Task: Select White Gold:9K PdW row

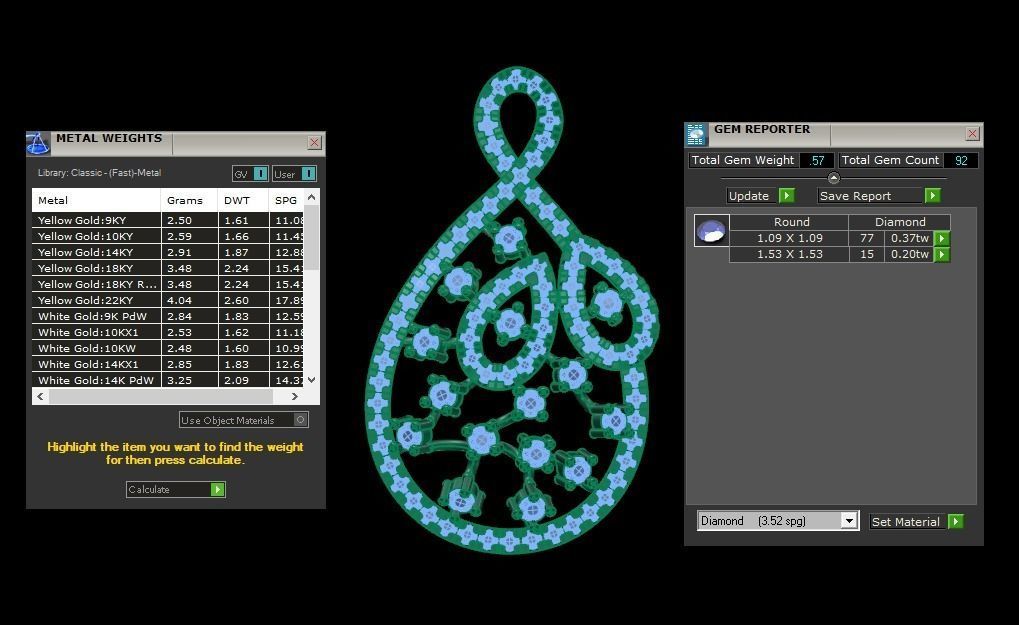Action: (168, 316)
